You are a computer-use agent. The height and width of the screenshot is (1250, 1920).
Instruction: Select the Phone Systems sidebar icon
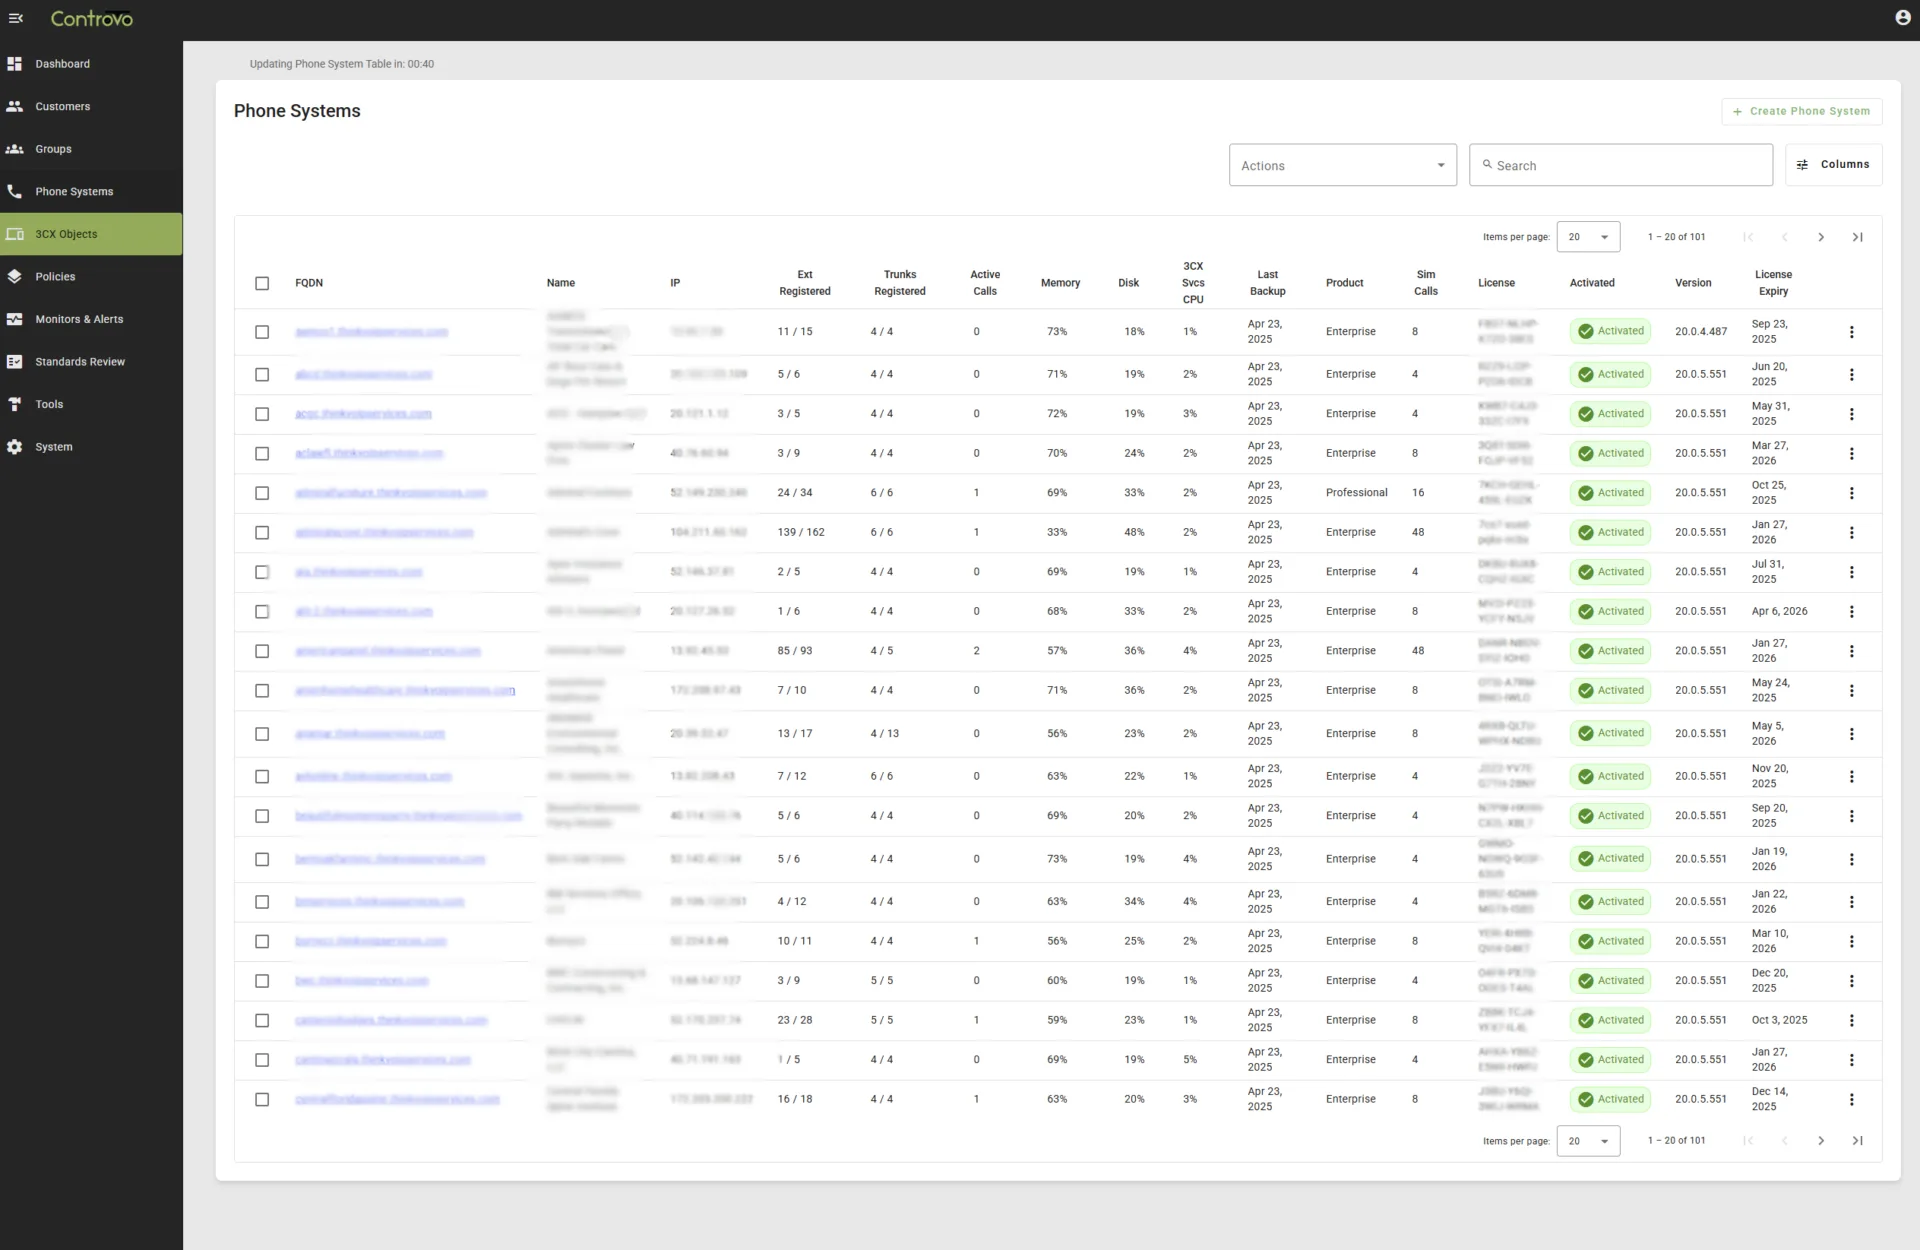click(x=15, y=191)
